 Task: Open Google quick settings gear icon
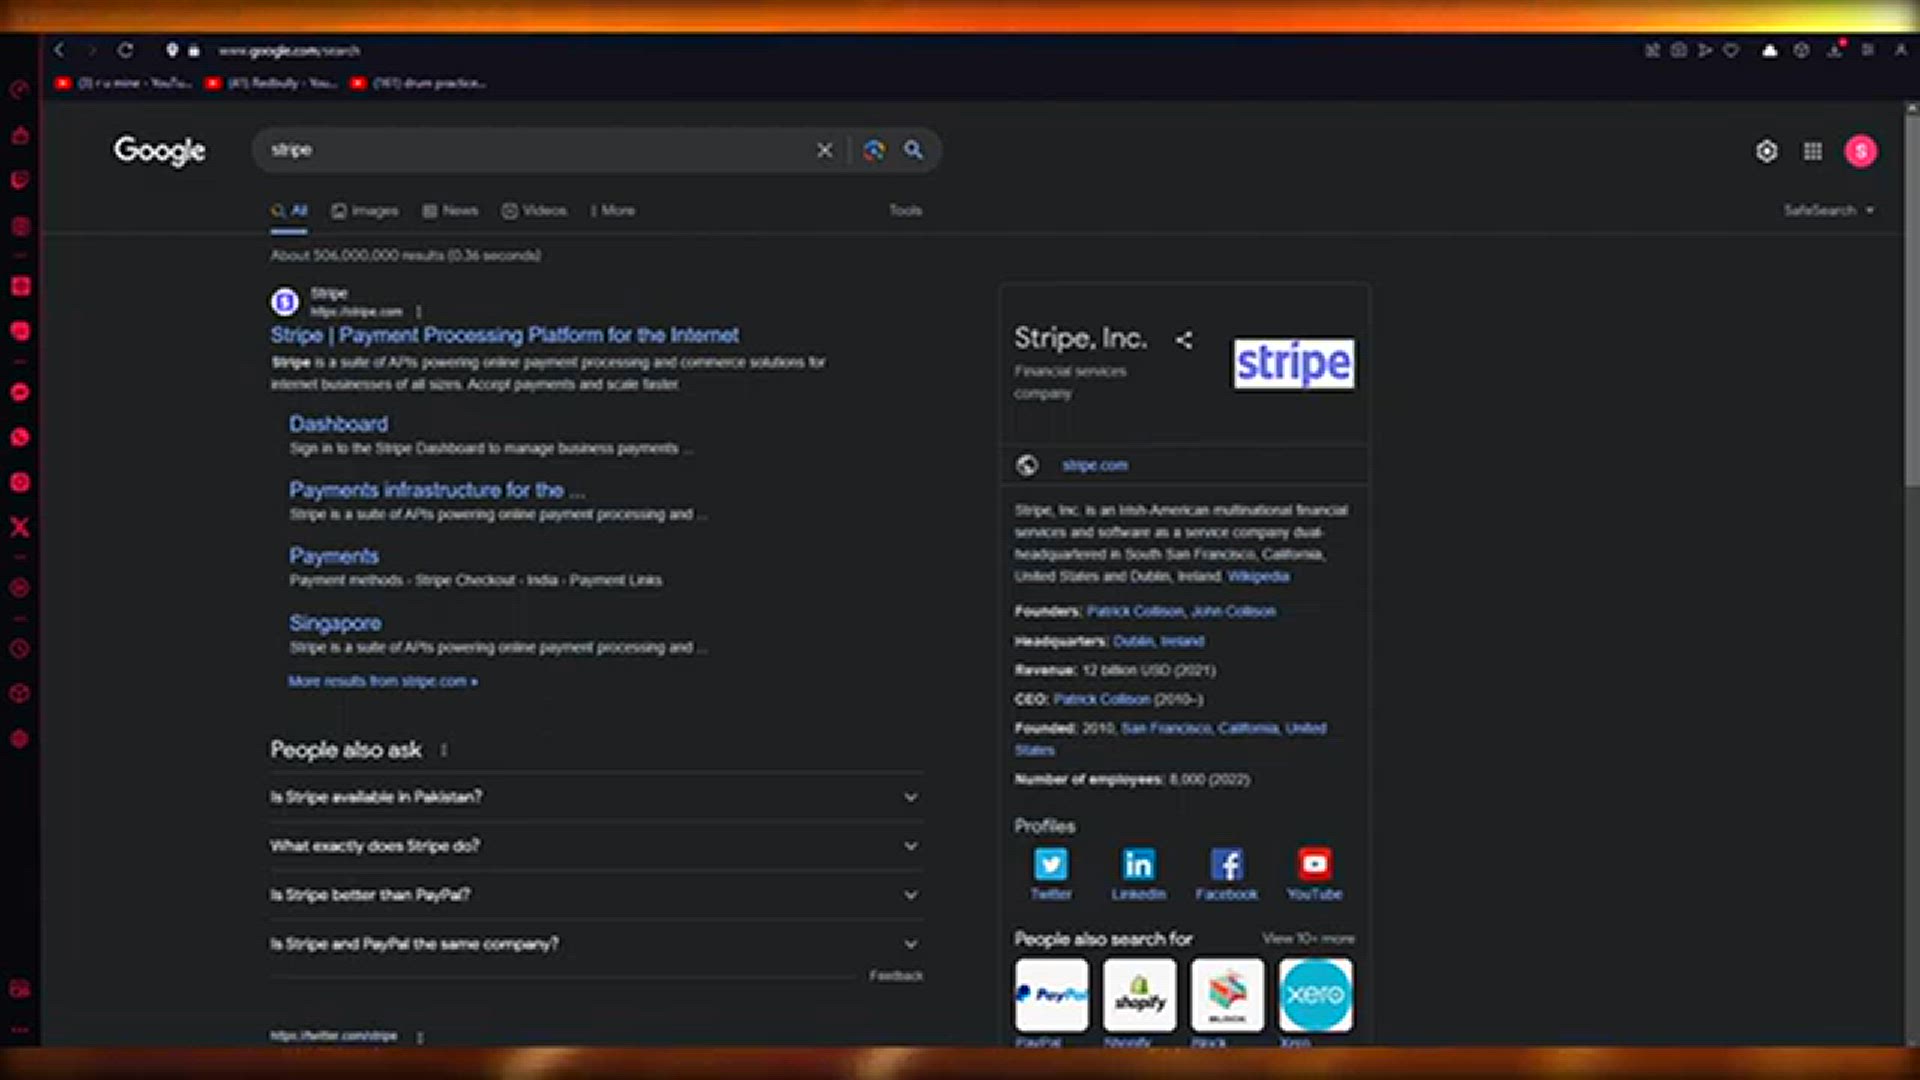pos(1767,151)
